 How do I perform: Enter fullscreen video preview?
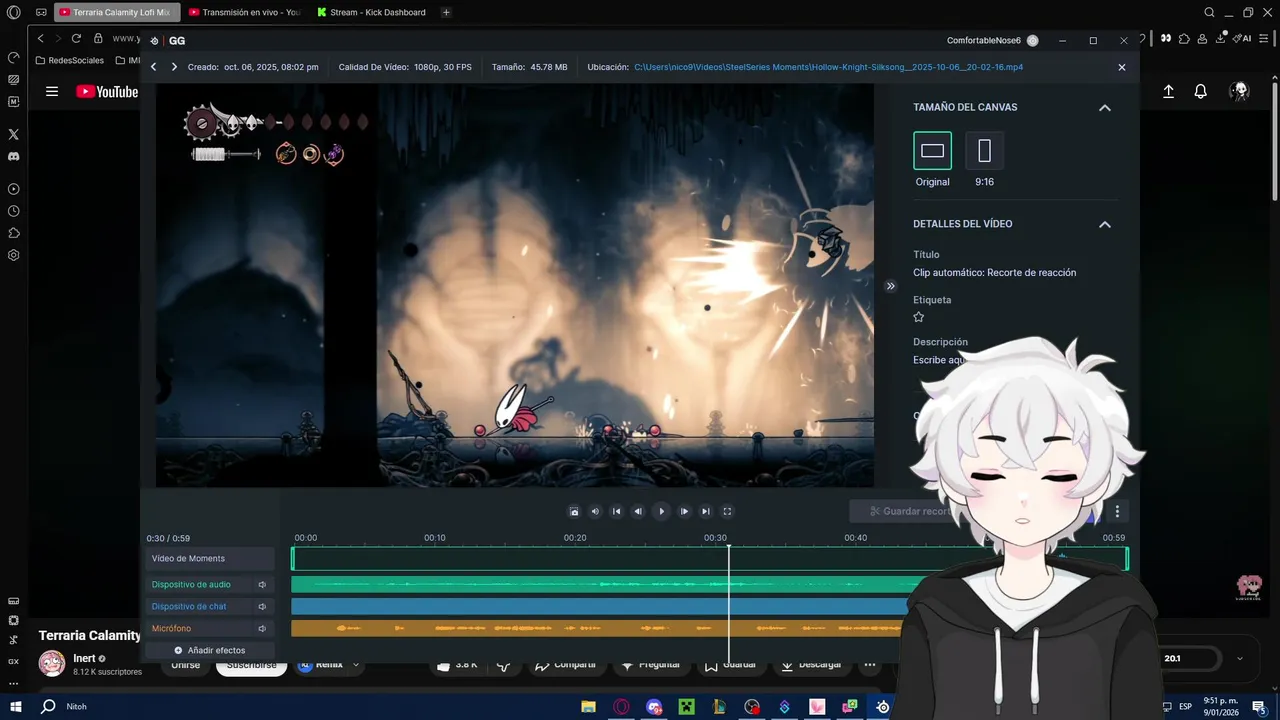coord(727,511)
